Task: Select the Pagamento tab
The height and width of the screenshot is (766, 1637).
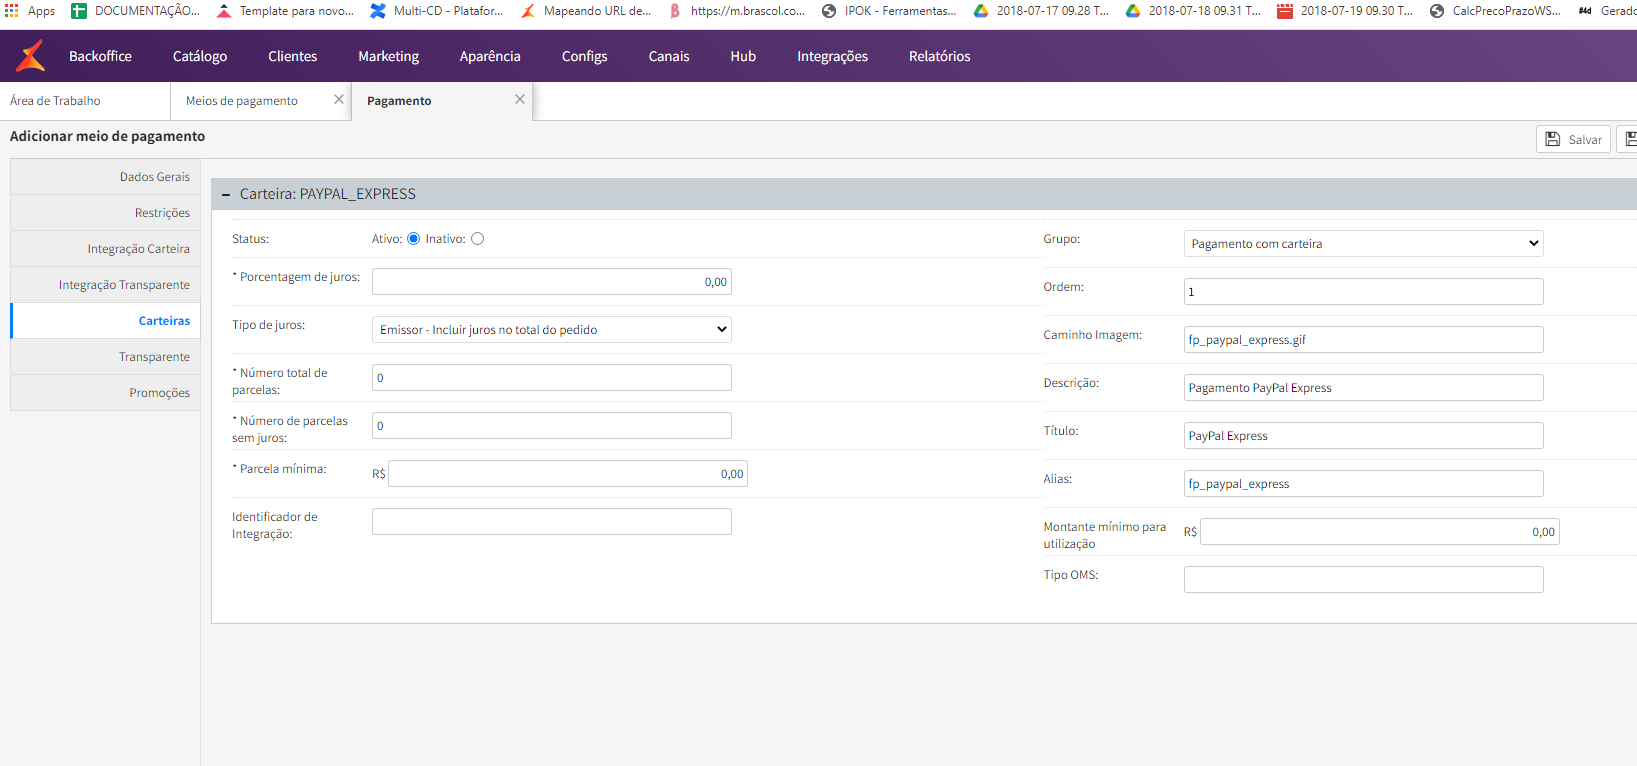Action: click(x=442, y=101)
